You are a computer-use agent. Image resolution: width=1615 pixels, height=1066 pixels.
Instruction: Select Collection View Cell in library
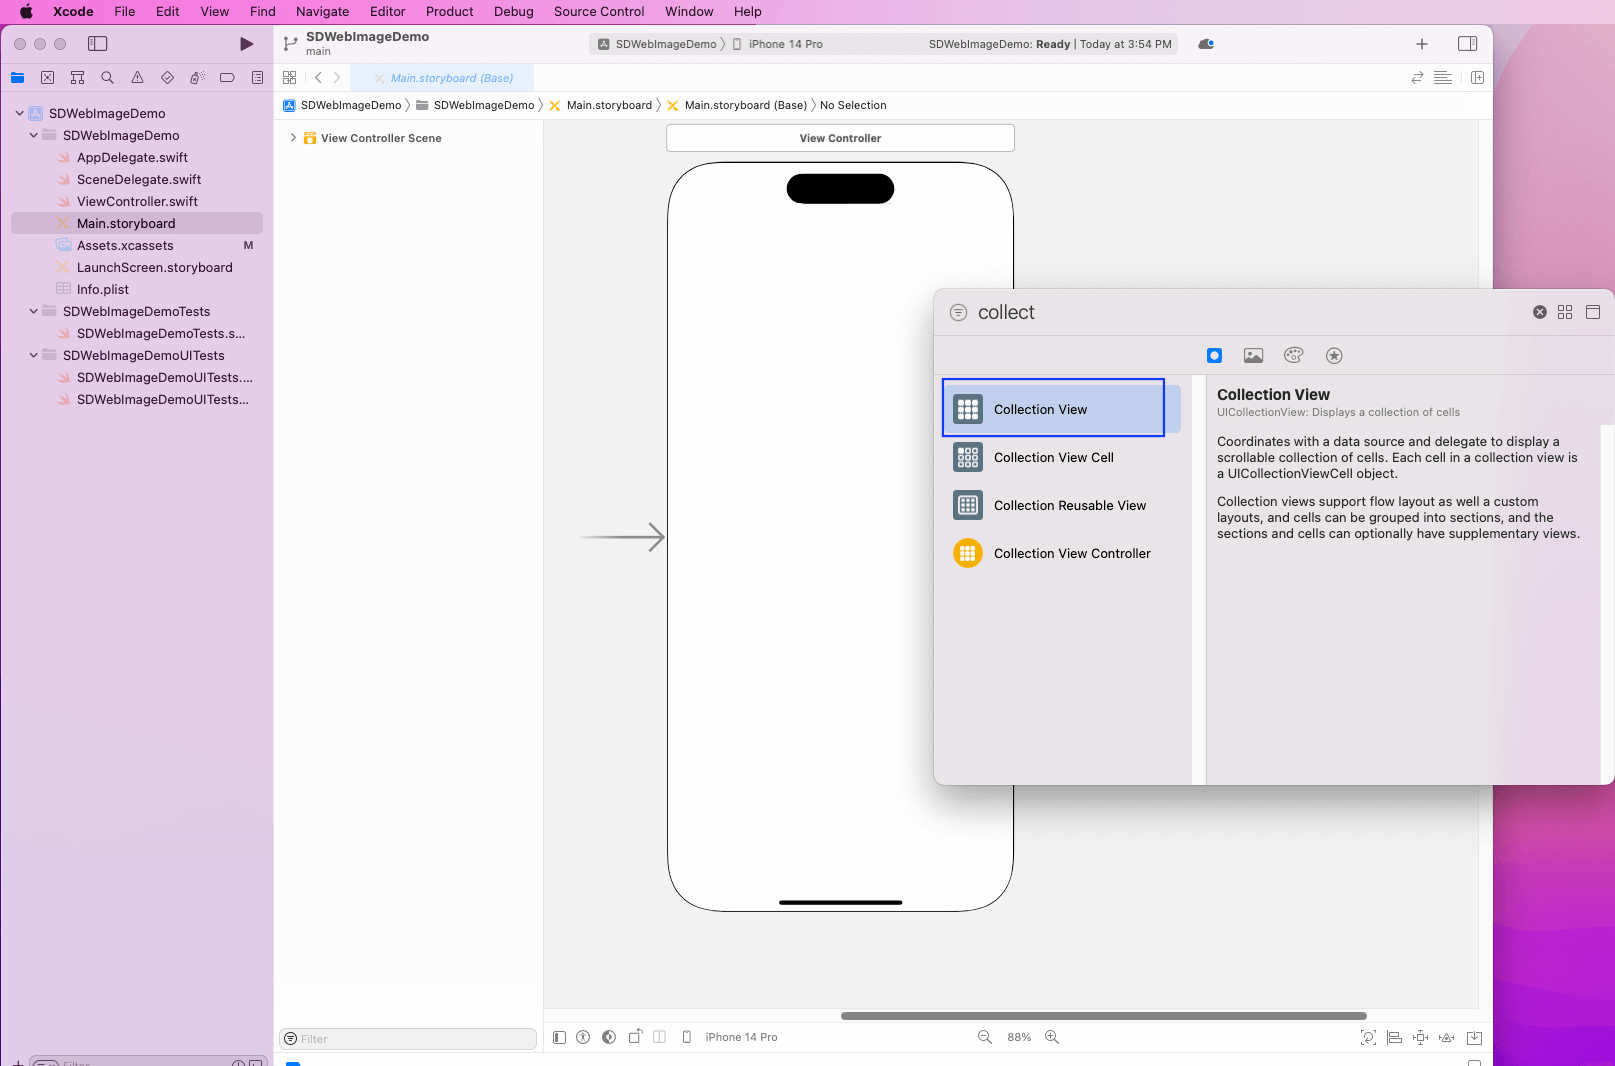point(1053,457)
